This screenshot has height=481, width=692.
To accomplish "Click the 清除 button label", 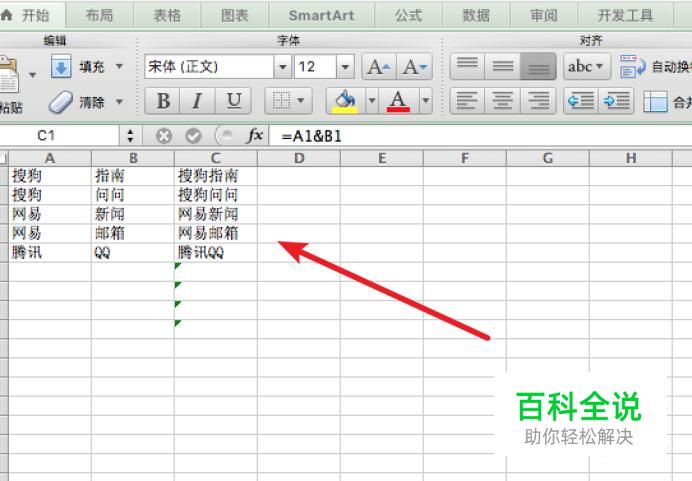I will tap(92, 102).
